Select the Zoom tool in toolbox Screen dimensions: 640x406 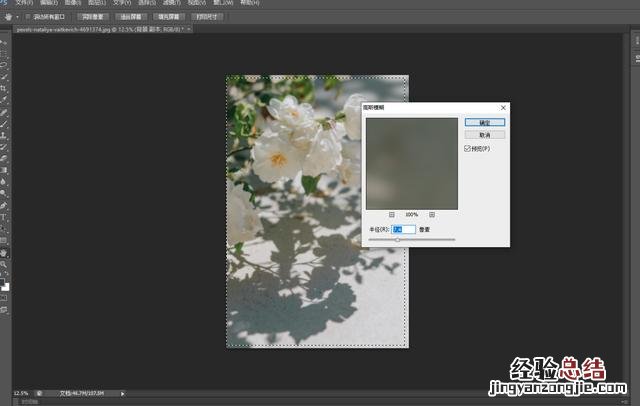[4, 264]
